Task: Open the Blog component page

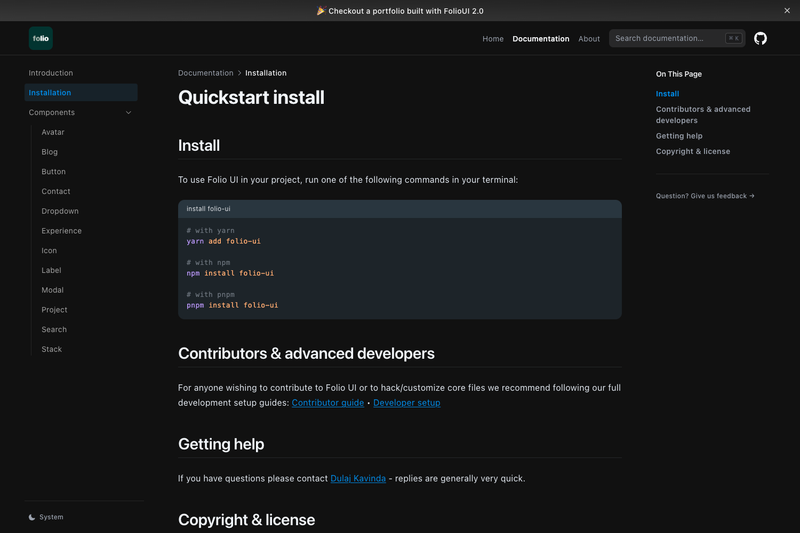Action: [x=49, y=152]
